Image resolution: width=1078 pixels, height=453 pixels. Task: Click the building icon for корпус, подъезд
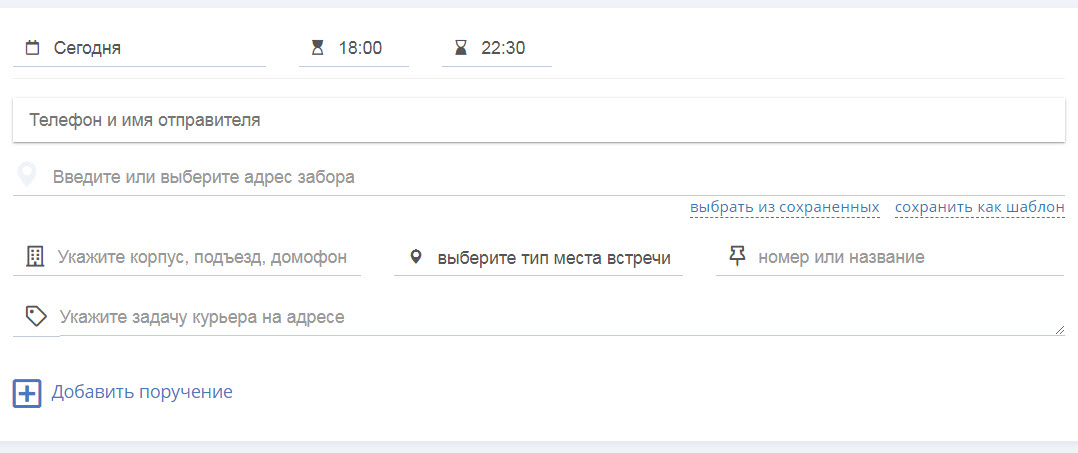click(35, 257)
